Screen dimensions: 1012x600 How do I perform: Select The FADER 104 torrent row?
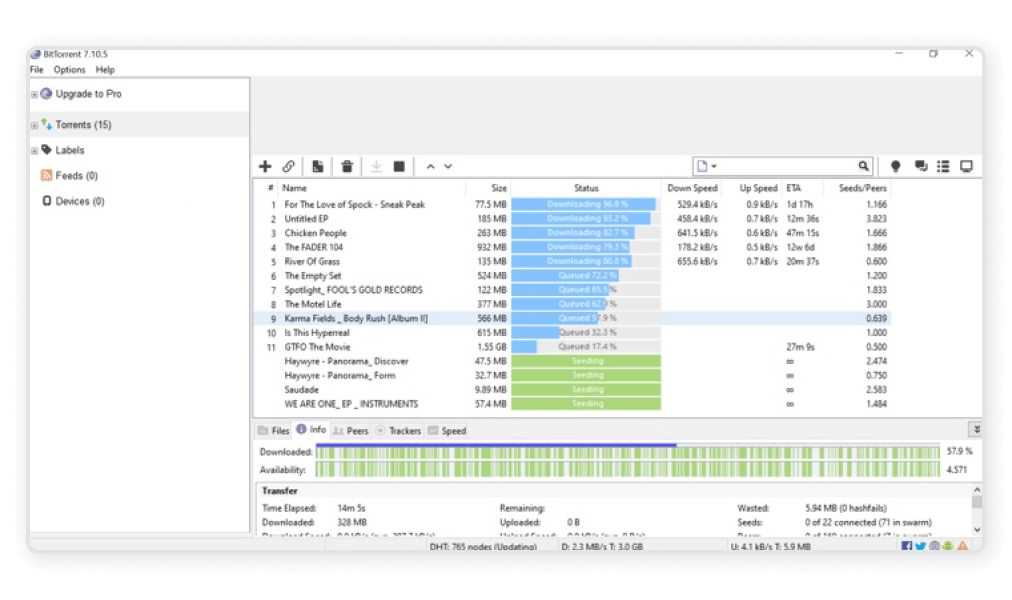571,247
